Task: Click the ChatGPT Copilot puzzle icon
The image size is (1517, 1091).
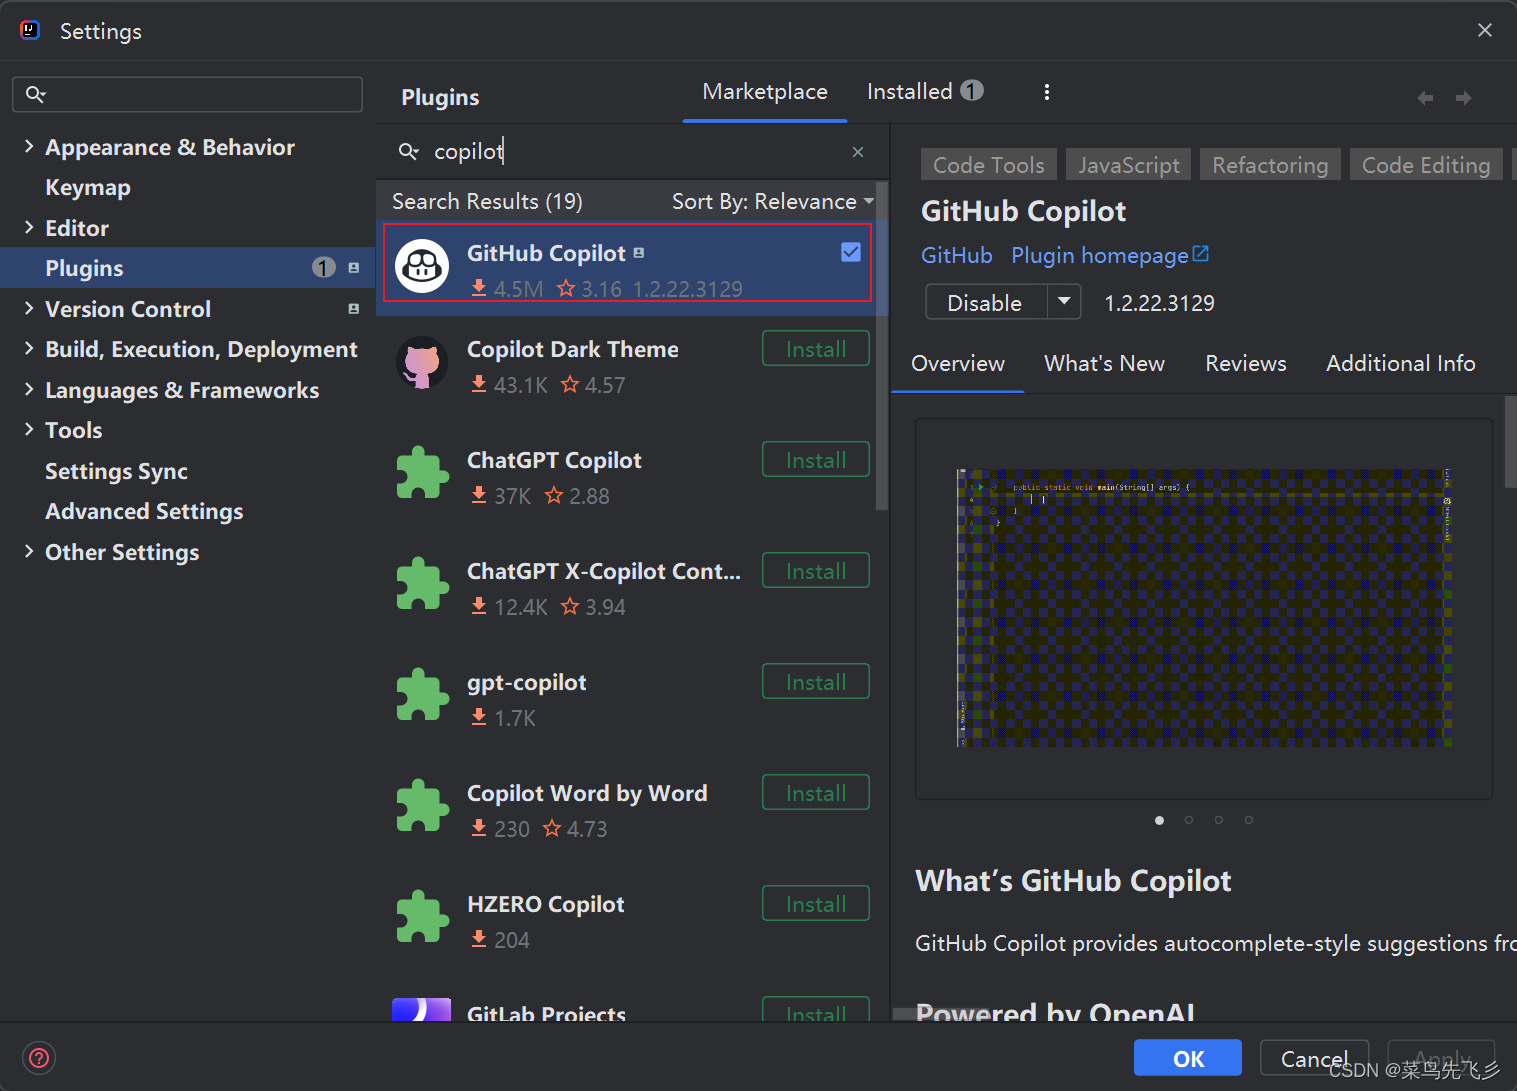Action: coord(422,473)
